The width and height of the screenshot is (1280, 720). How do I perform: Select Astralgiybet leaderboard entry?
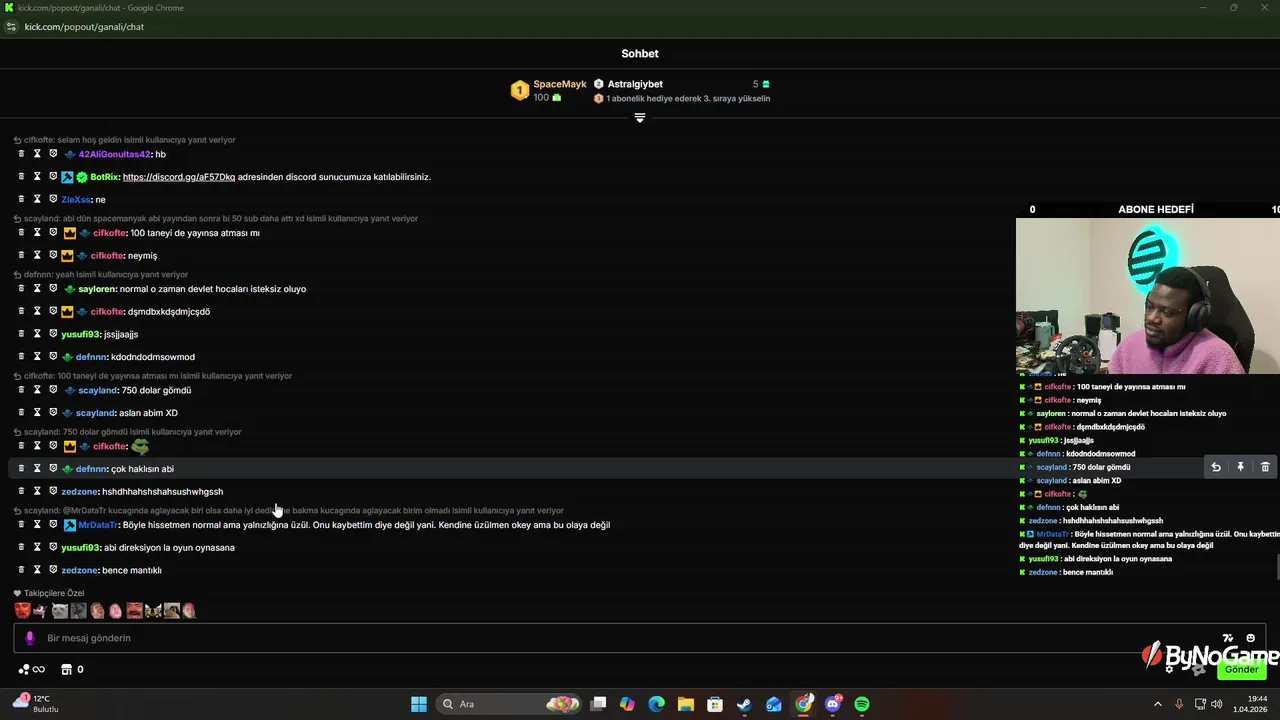tap(635, 84)
